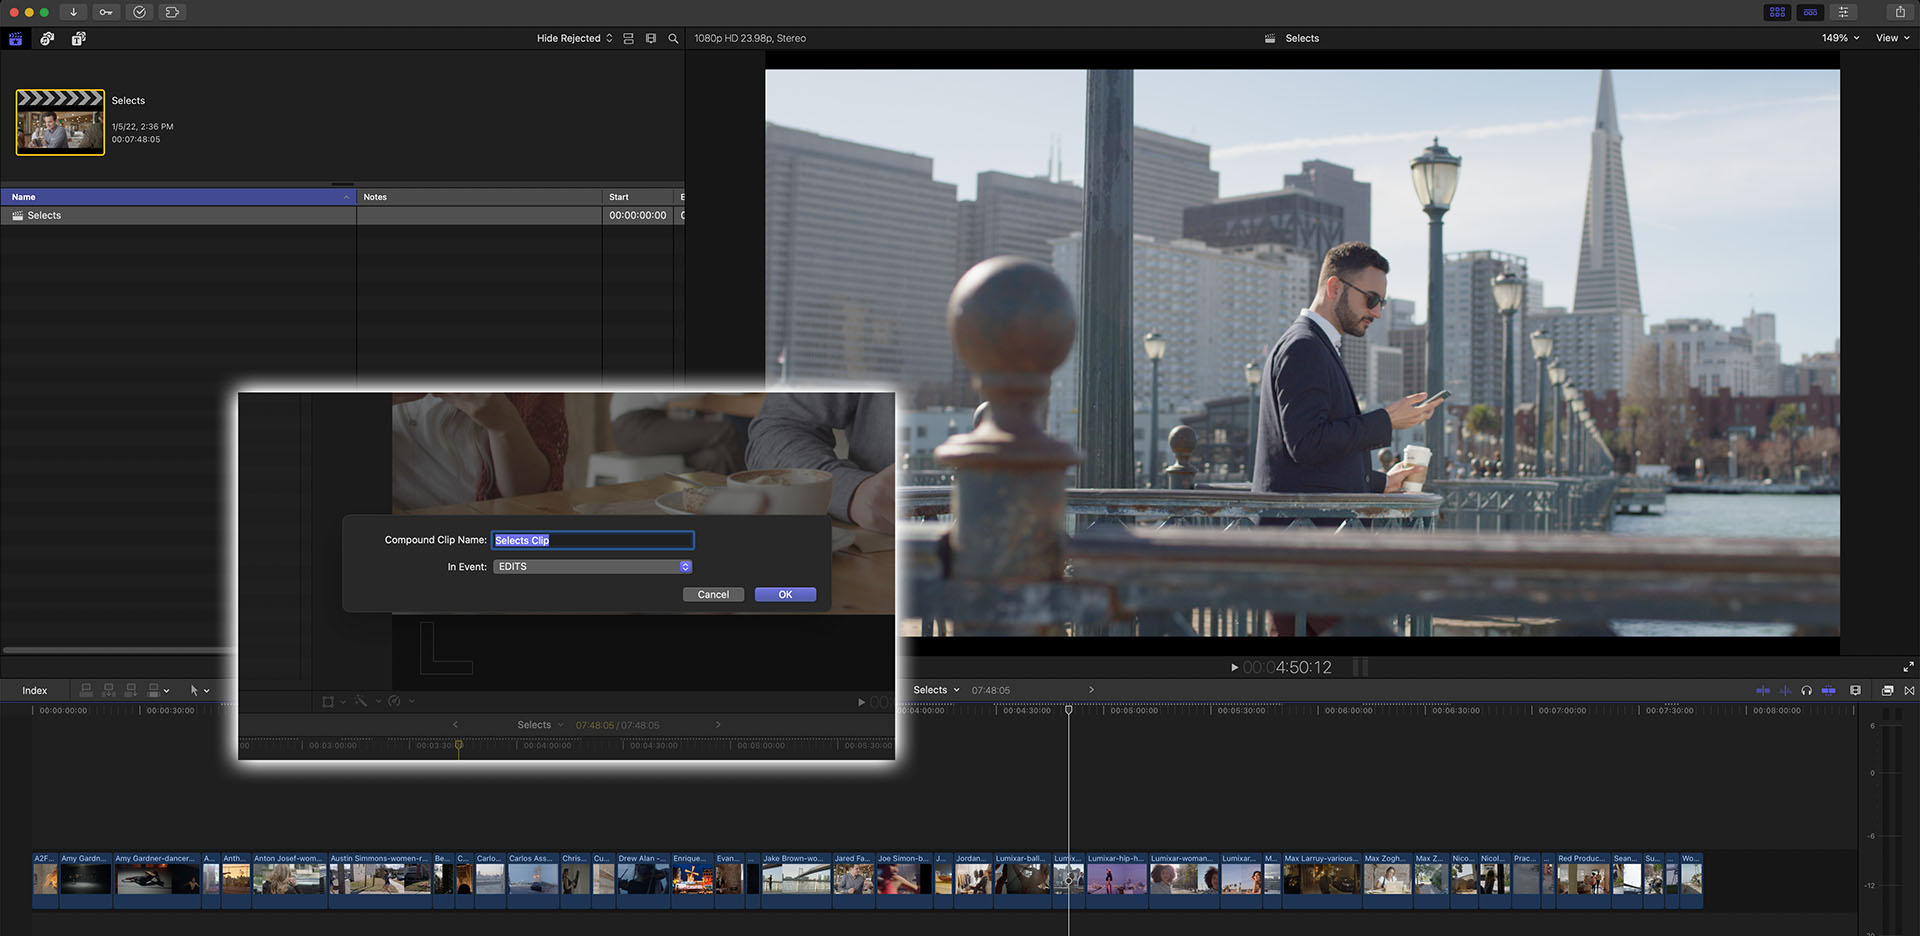This screenshot has width=1920, height=936.
Task: Click the audio meter icon beside timecode
Action: 1360,667
